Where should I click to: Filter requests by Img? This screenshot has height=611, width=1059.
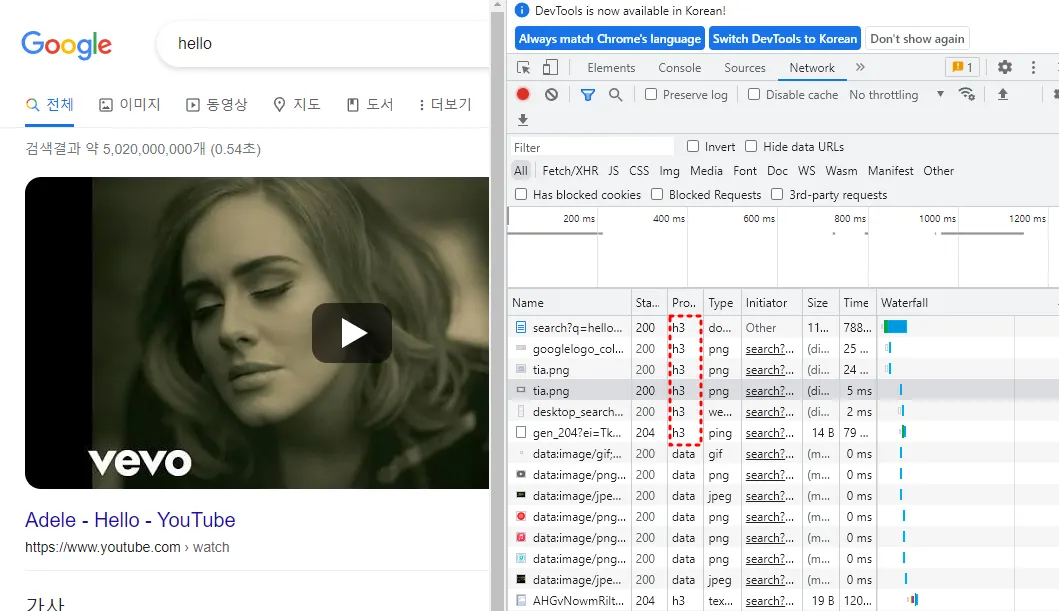669,171
